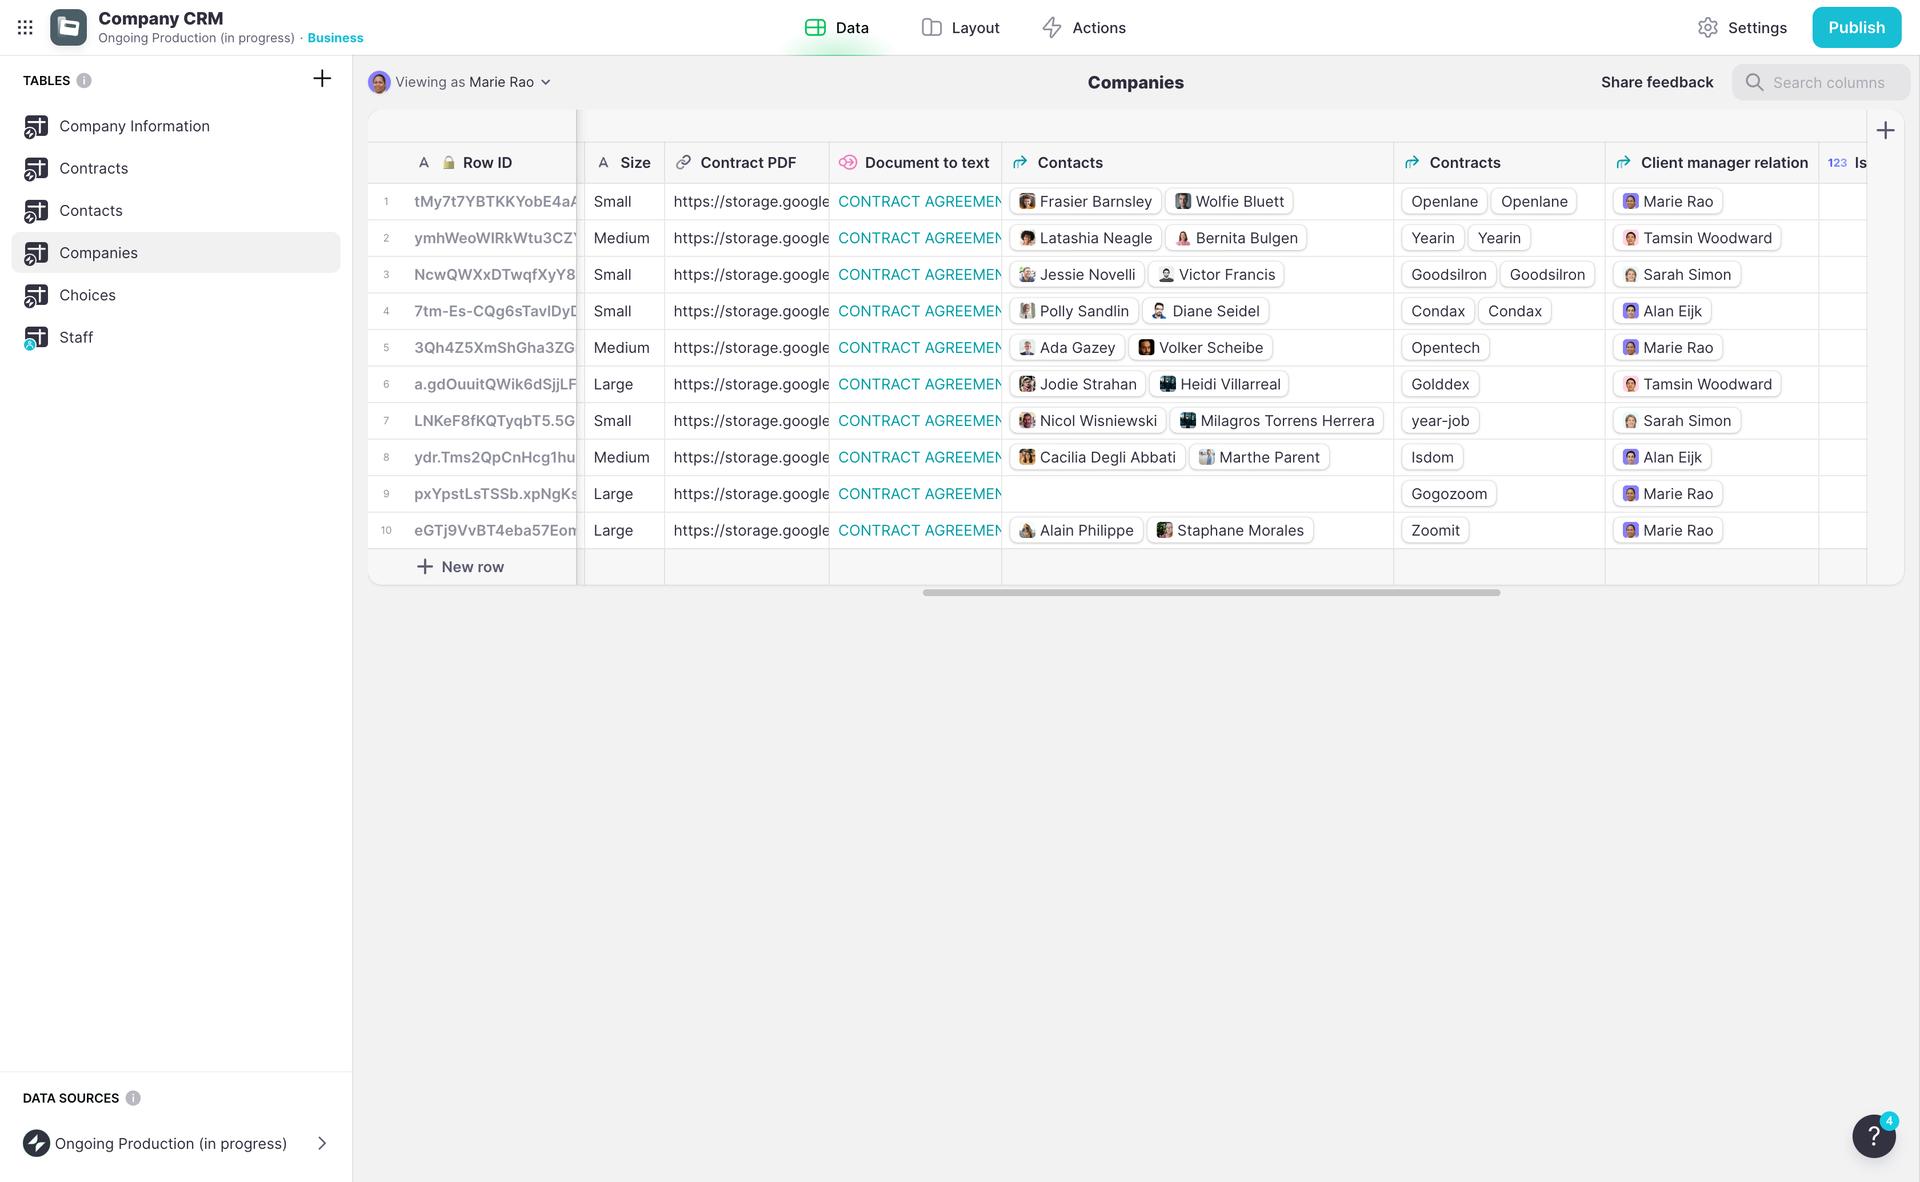The width and height of the screenshot is (1920, 1182).
Task: Expand the Ongoing Production data source
Action: click(x=321, y=1143)
